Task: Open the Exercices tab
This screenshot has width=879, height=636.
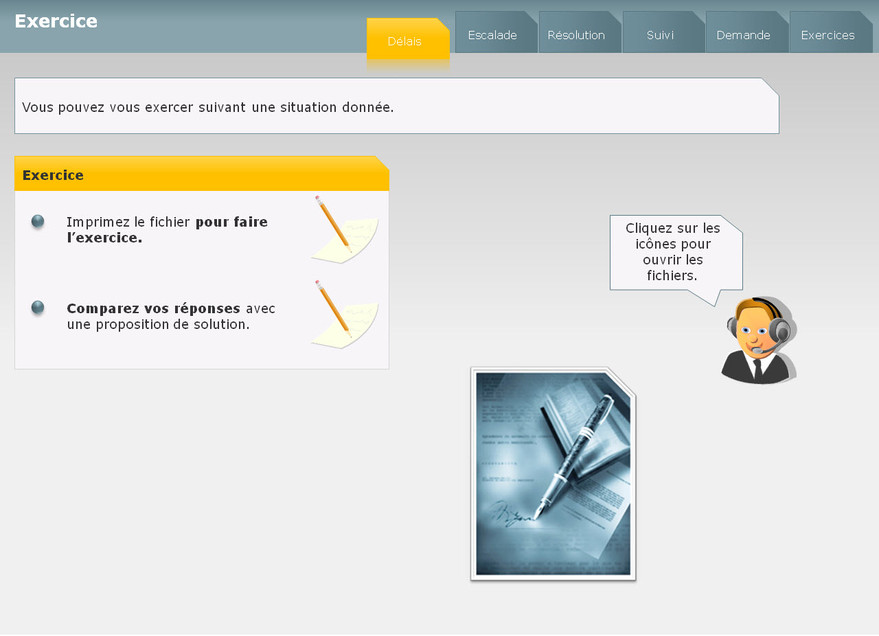Action: [x=828, y=35]
